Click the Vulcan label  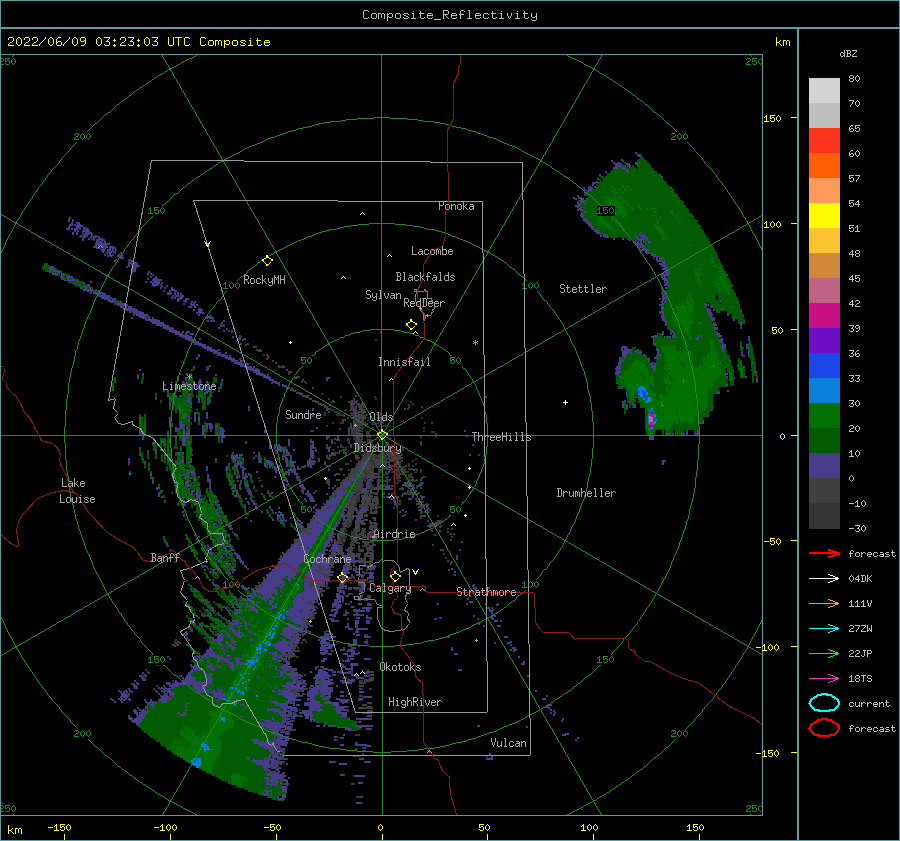pyautogui.click(x=508, y=743)
